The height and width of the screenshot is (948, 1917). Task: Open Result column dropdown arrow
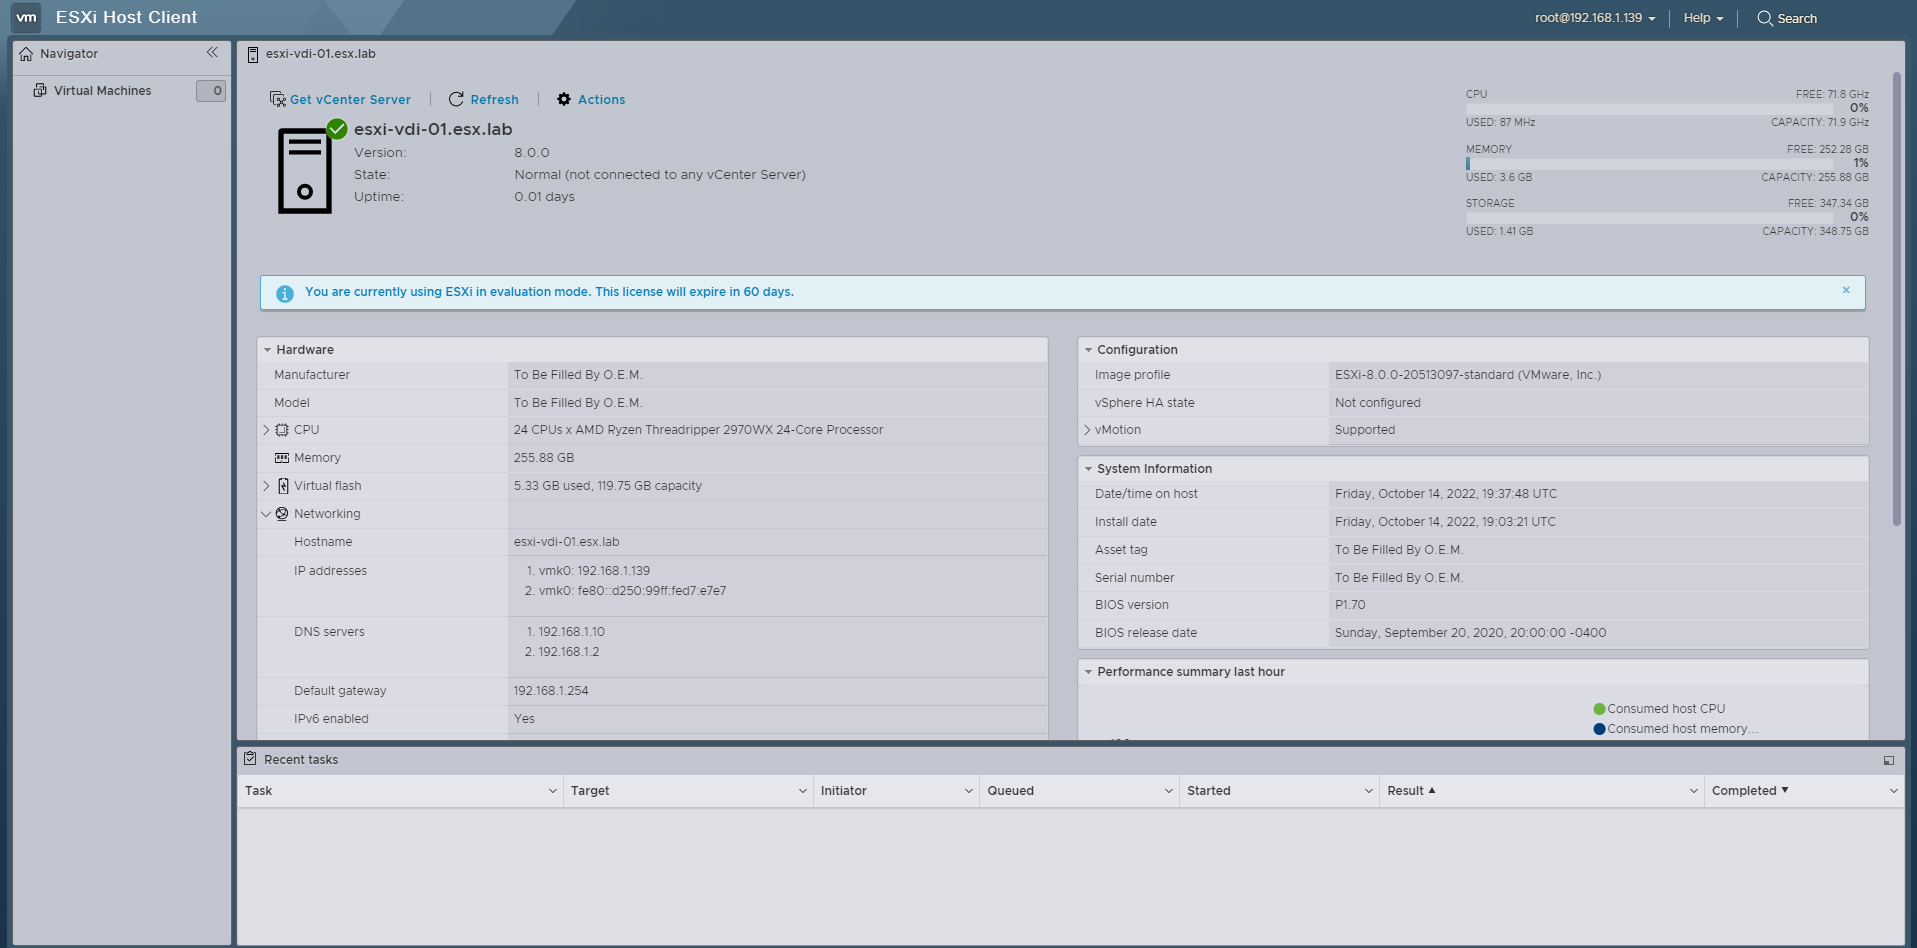click(x=1693, y=791)
